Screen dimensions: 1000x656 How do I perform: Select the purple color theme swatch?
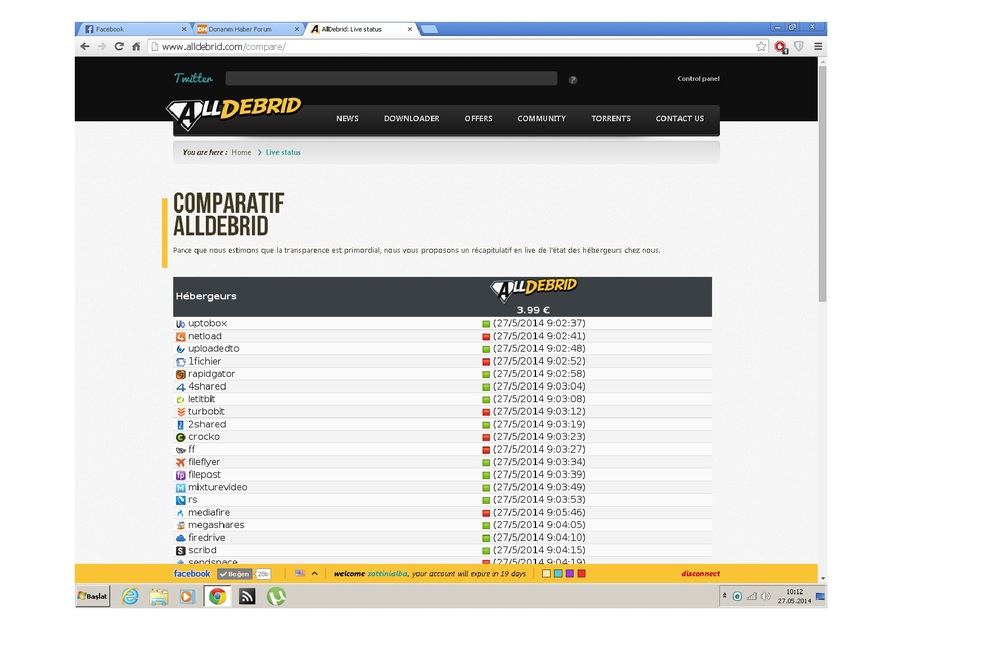tap(570, 574)
